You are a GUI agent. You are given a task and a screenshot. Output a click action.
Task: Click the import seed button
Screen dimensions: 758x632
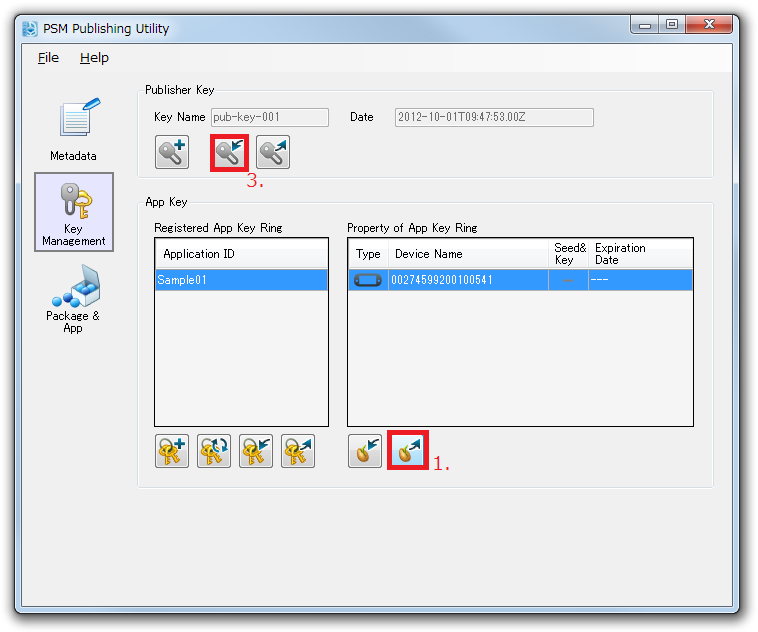pos(365,452)
